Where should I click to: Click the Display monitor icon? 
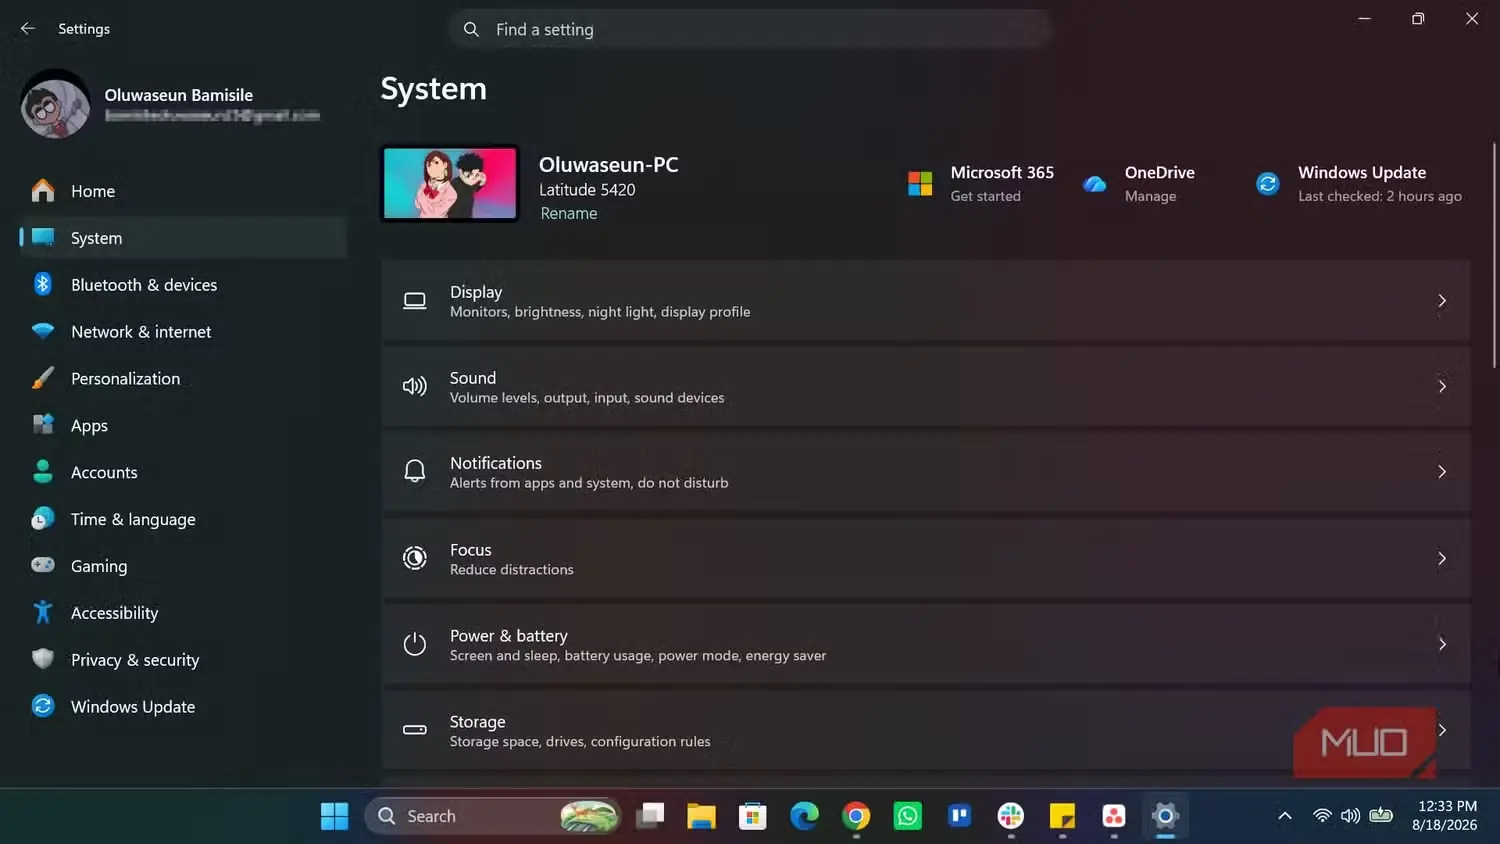point(415,301)
